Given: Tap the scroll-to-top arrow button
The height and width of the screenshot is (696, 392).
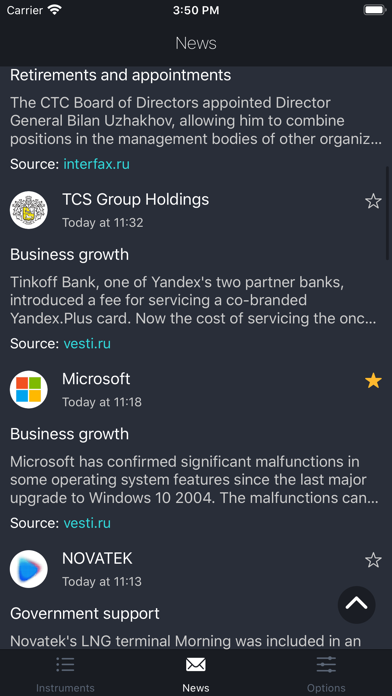Looking at the screenshot, I should click(x=356, y=604).
